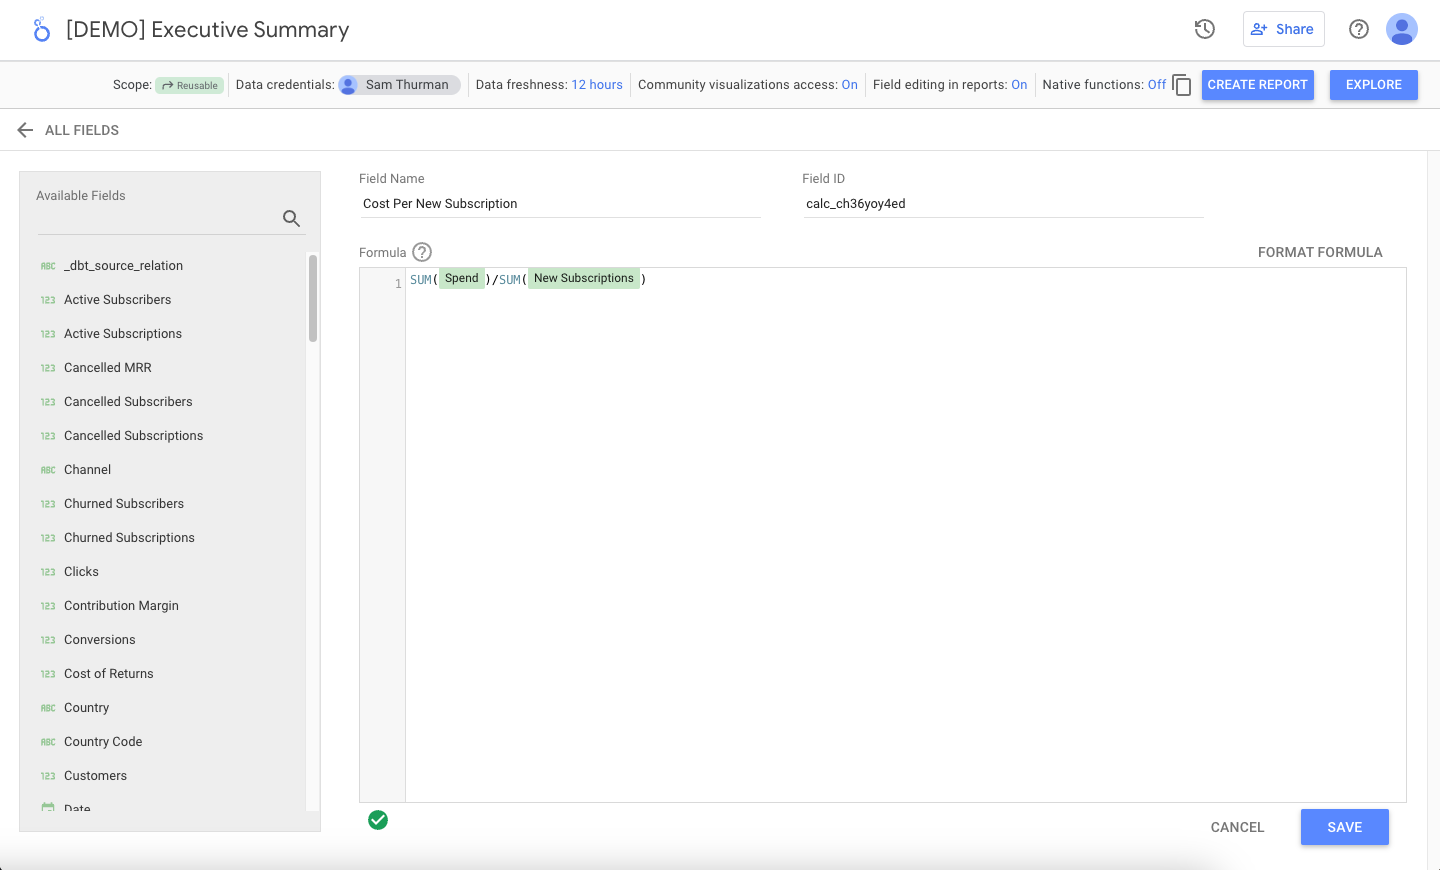Click the Sam Thurman avatar in credentials chip
The height and width of the screenshot is (870, 1440).
(349, 85)
